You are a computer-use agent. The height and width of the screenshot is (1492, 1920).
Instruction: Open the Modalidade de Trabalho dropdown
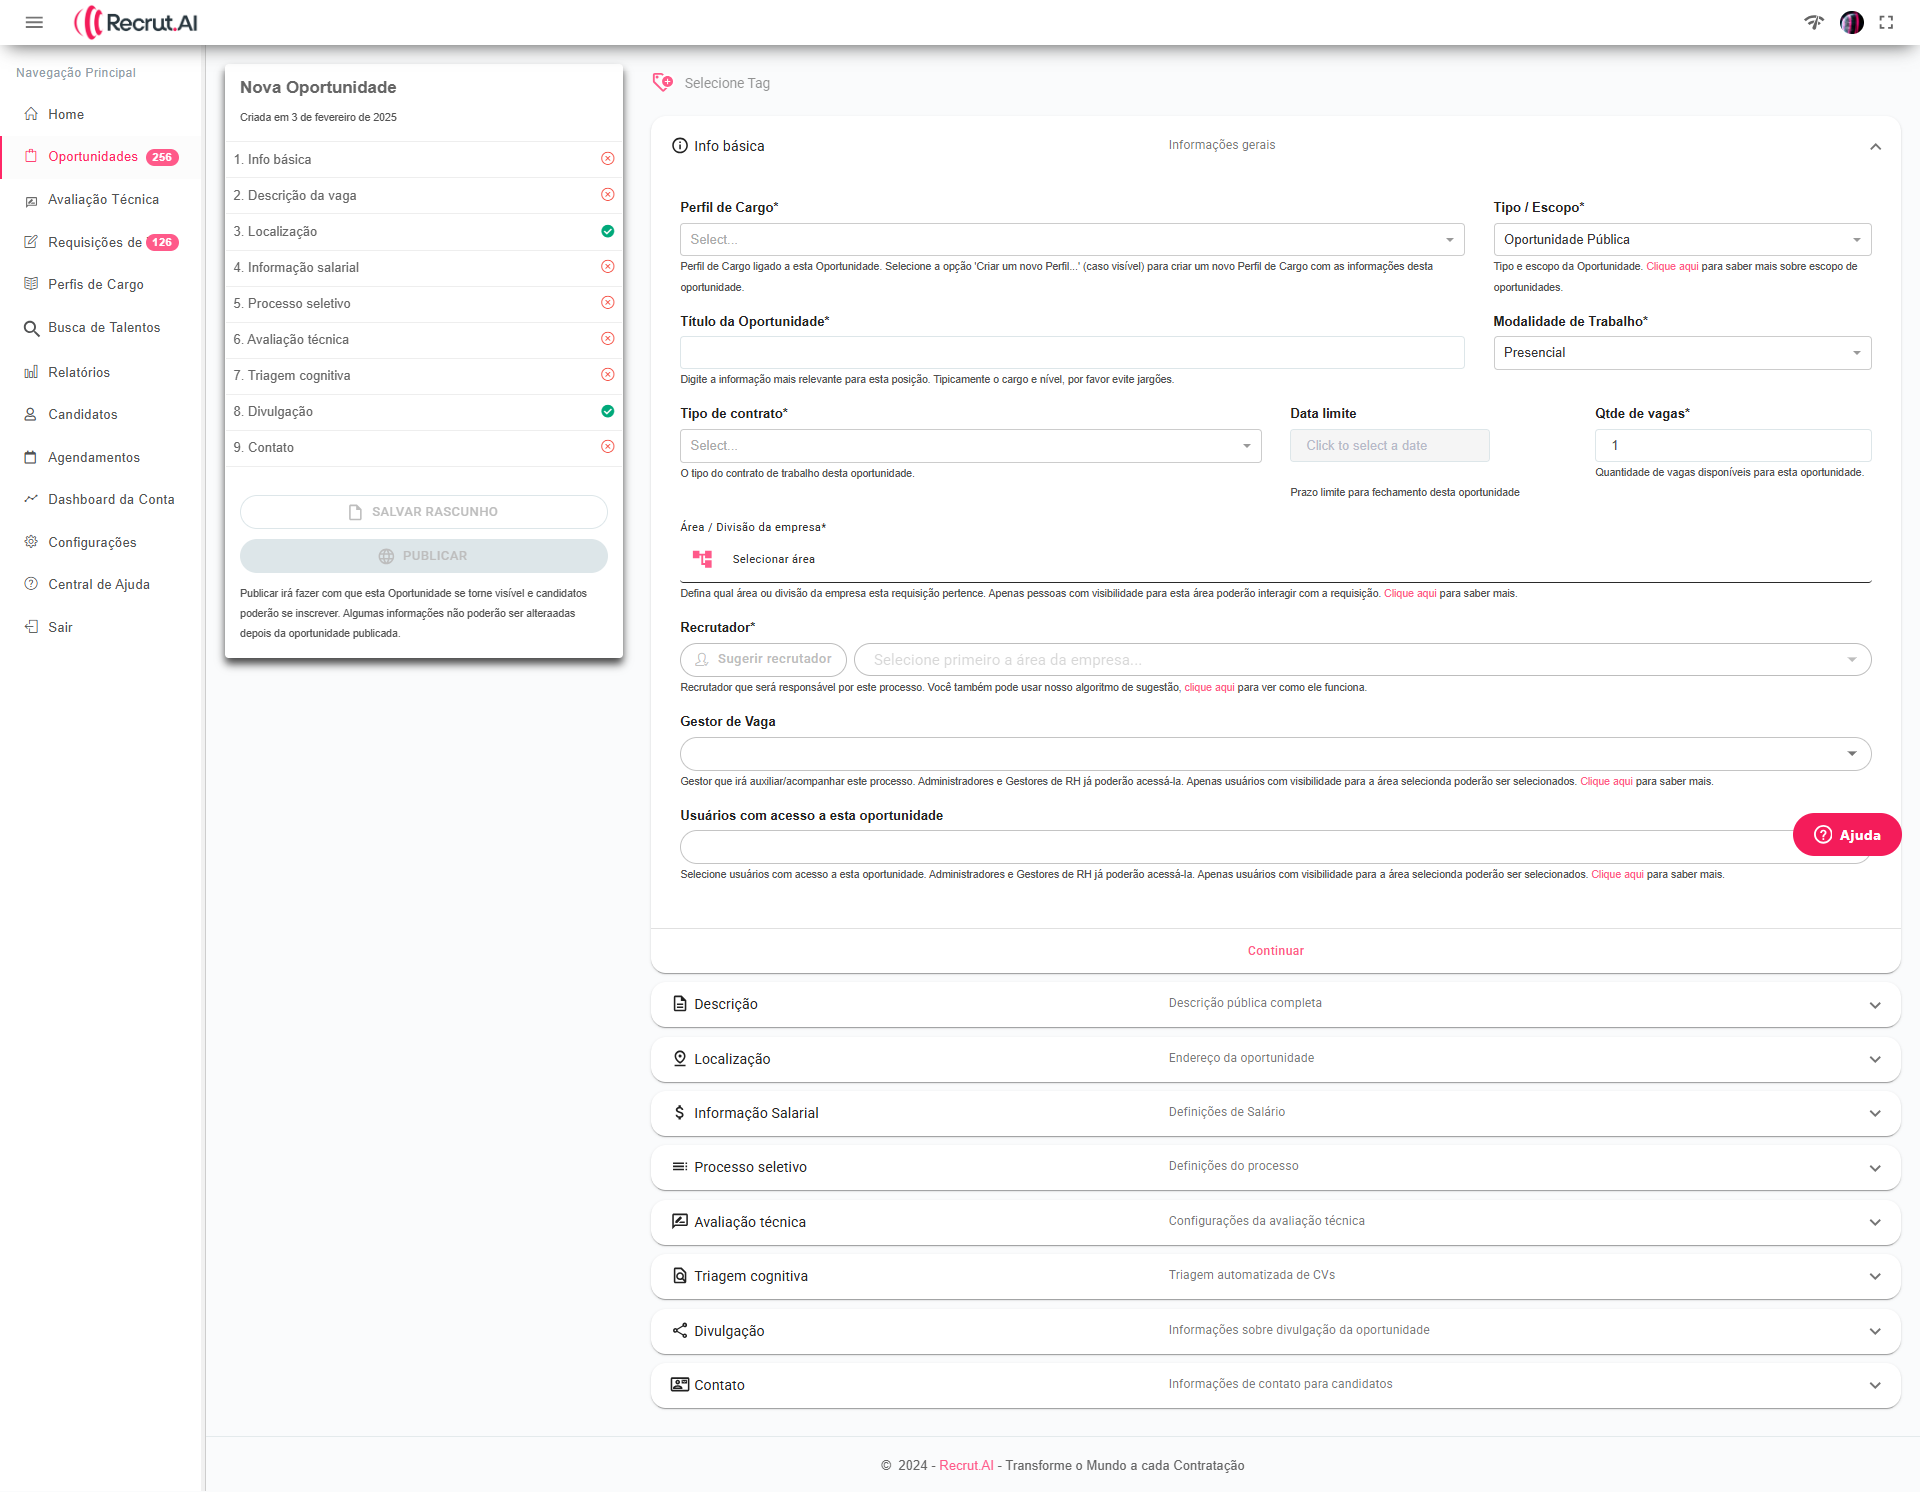(x=1681, y=352)
